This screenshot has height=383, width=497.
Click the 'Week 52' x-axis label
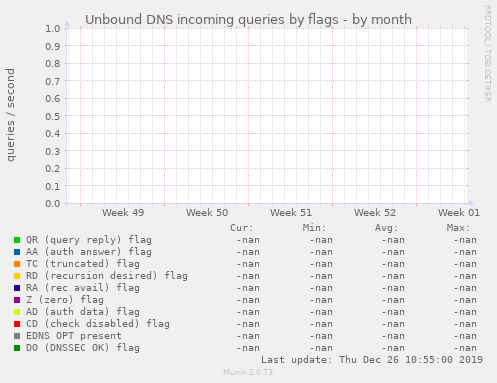pos(375,213)
